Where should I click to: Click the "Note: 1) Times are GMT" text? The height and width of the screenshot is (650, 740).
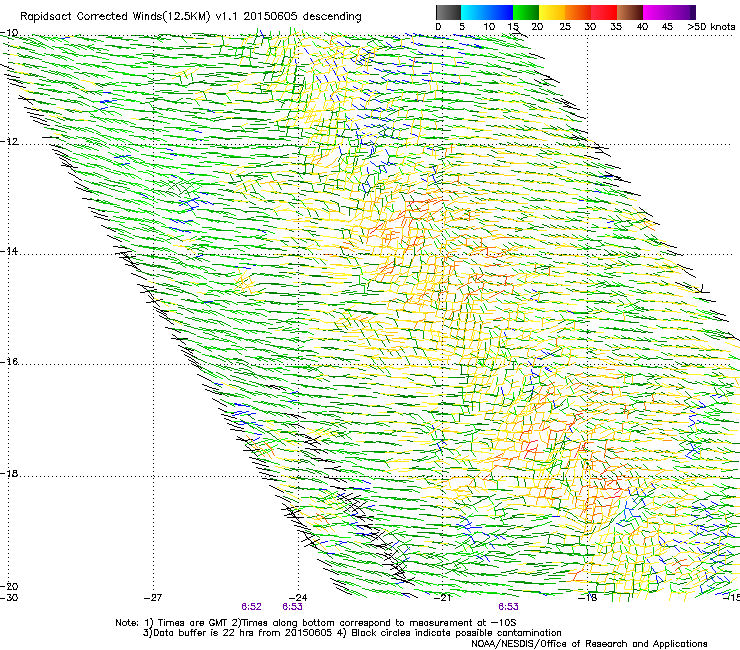173,623
